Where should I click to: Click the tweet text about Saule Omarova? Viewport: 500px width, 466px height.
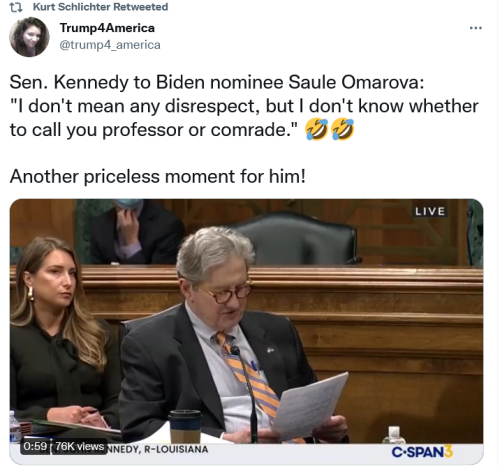pyautogui.click(x=244, y=106)
